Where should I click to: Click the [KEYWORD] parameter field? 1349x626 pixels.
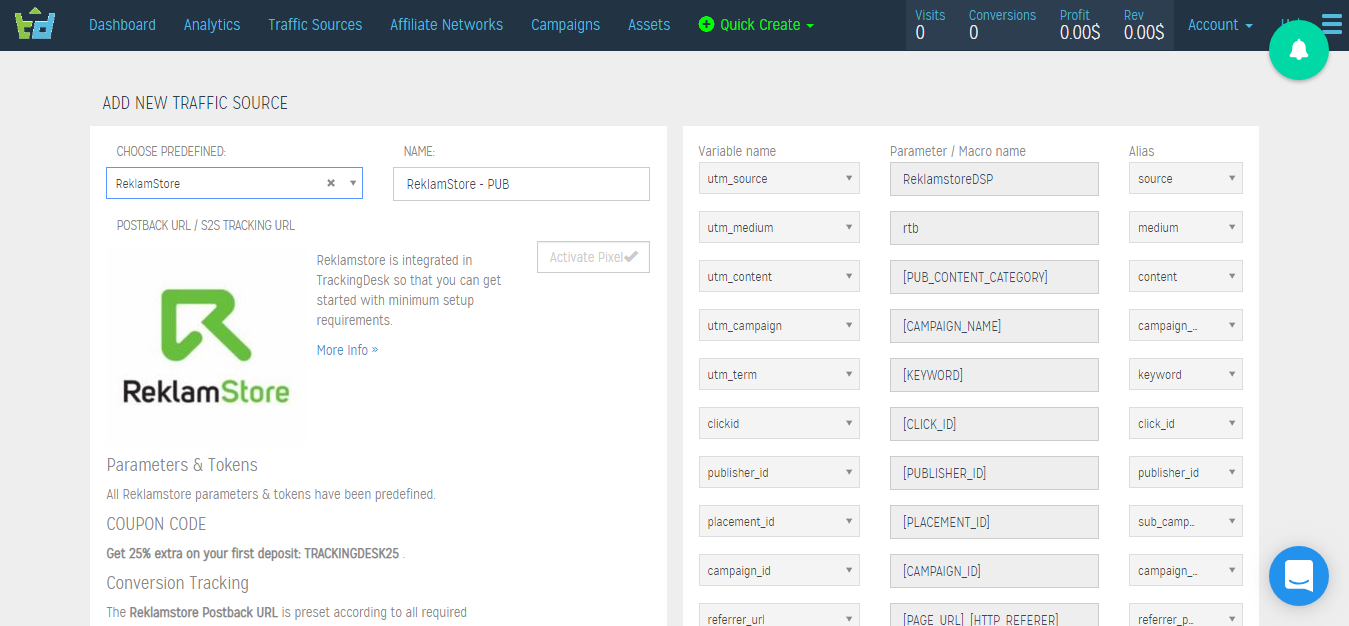tap(994, 375)
